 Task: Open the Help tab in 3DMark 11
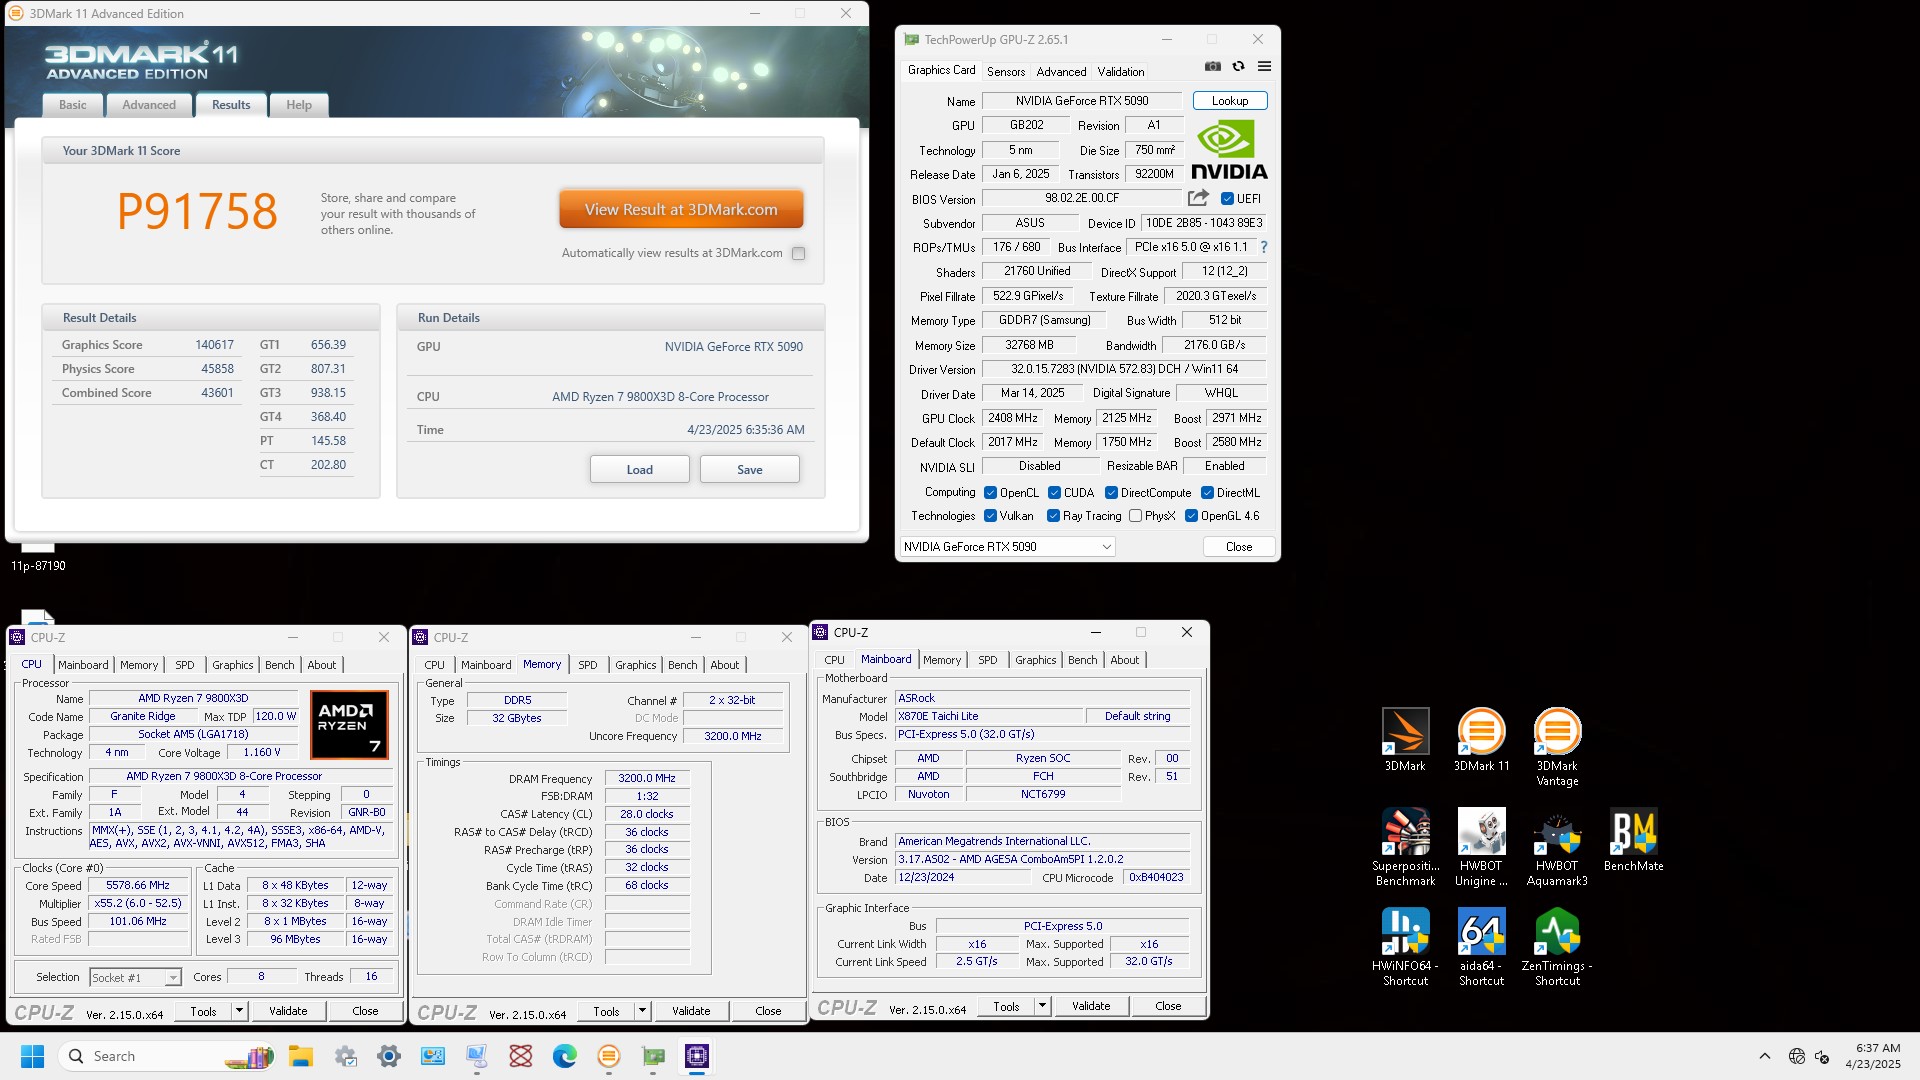[x=299, y=105]
